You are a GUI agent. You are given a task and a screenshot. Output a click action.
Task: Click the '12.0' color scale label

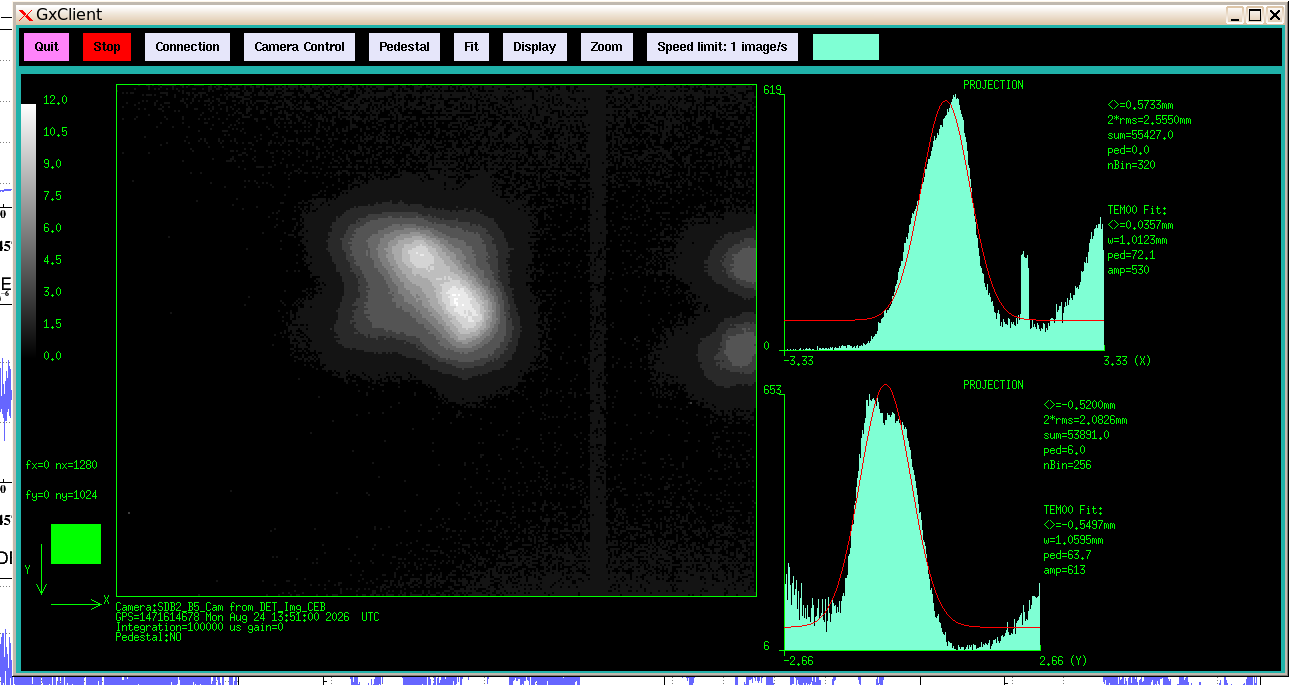(x=55, y=100)
